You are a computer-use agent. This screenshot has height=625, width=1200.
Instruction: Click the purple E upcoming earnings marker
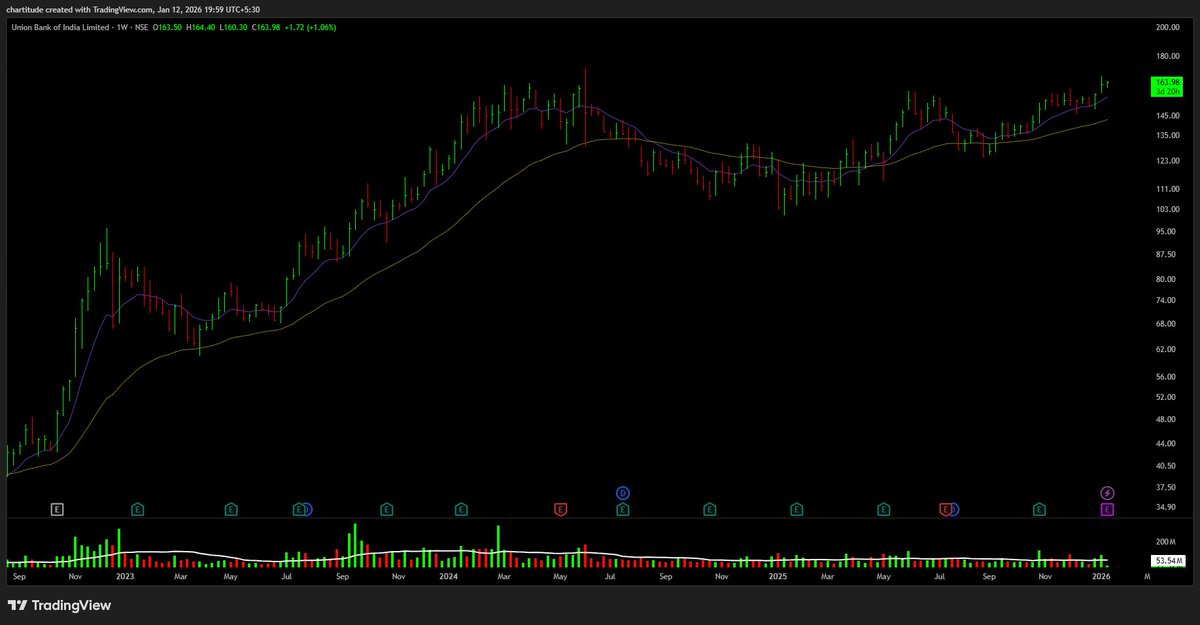click(1107, 509)
